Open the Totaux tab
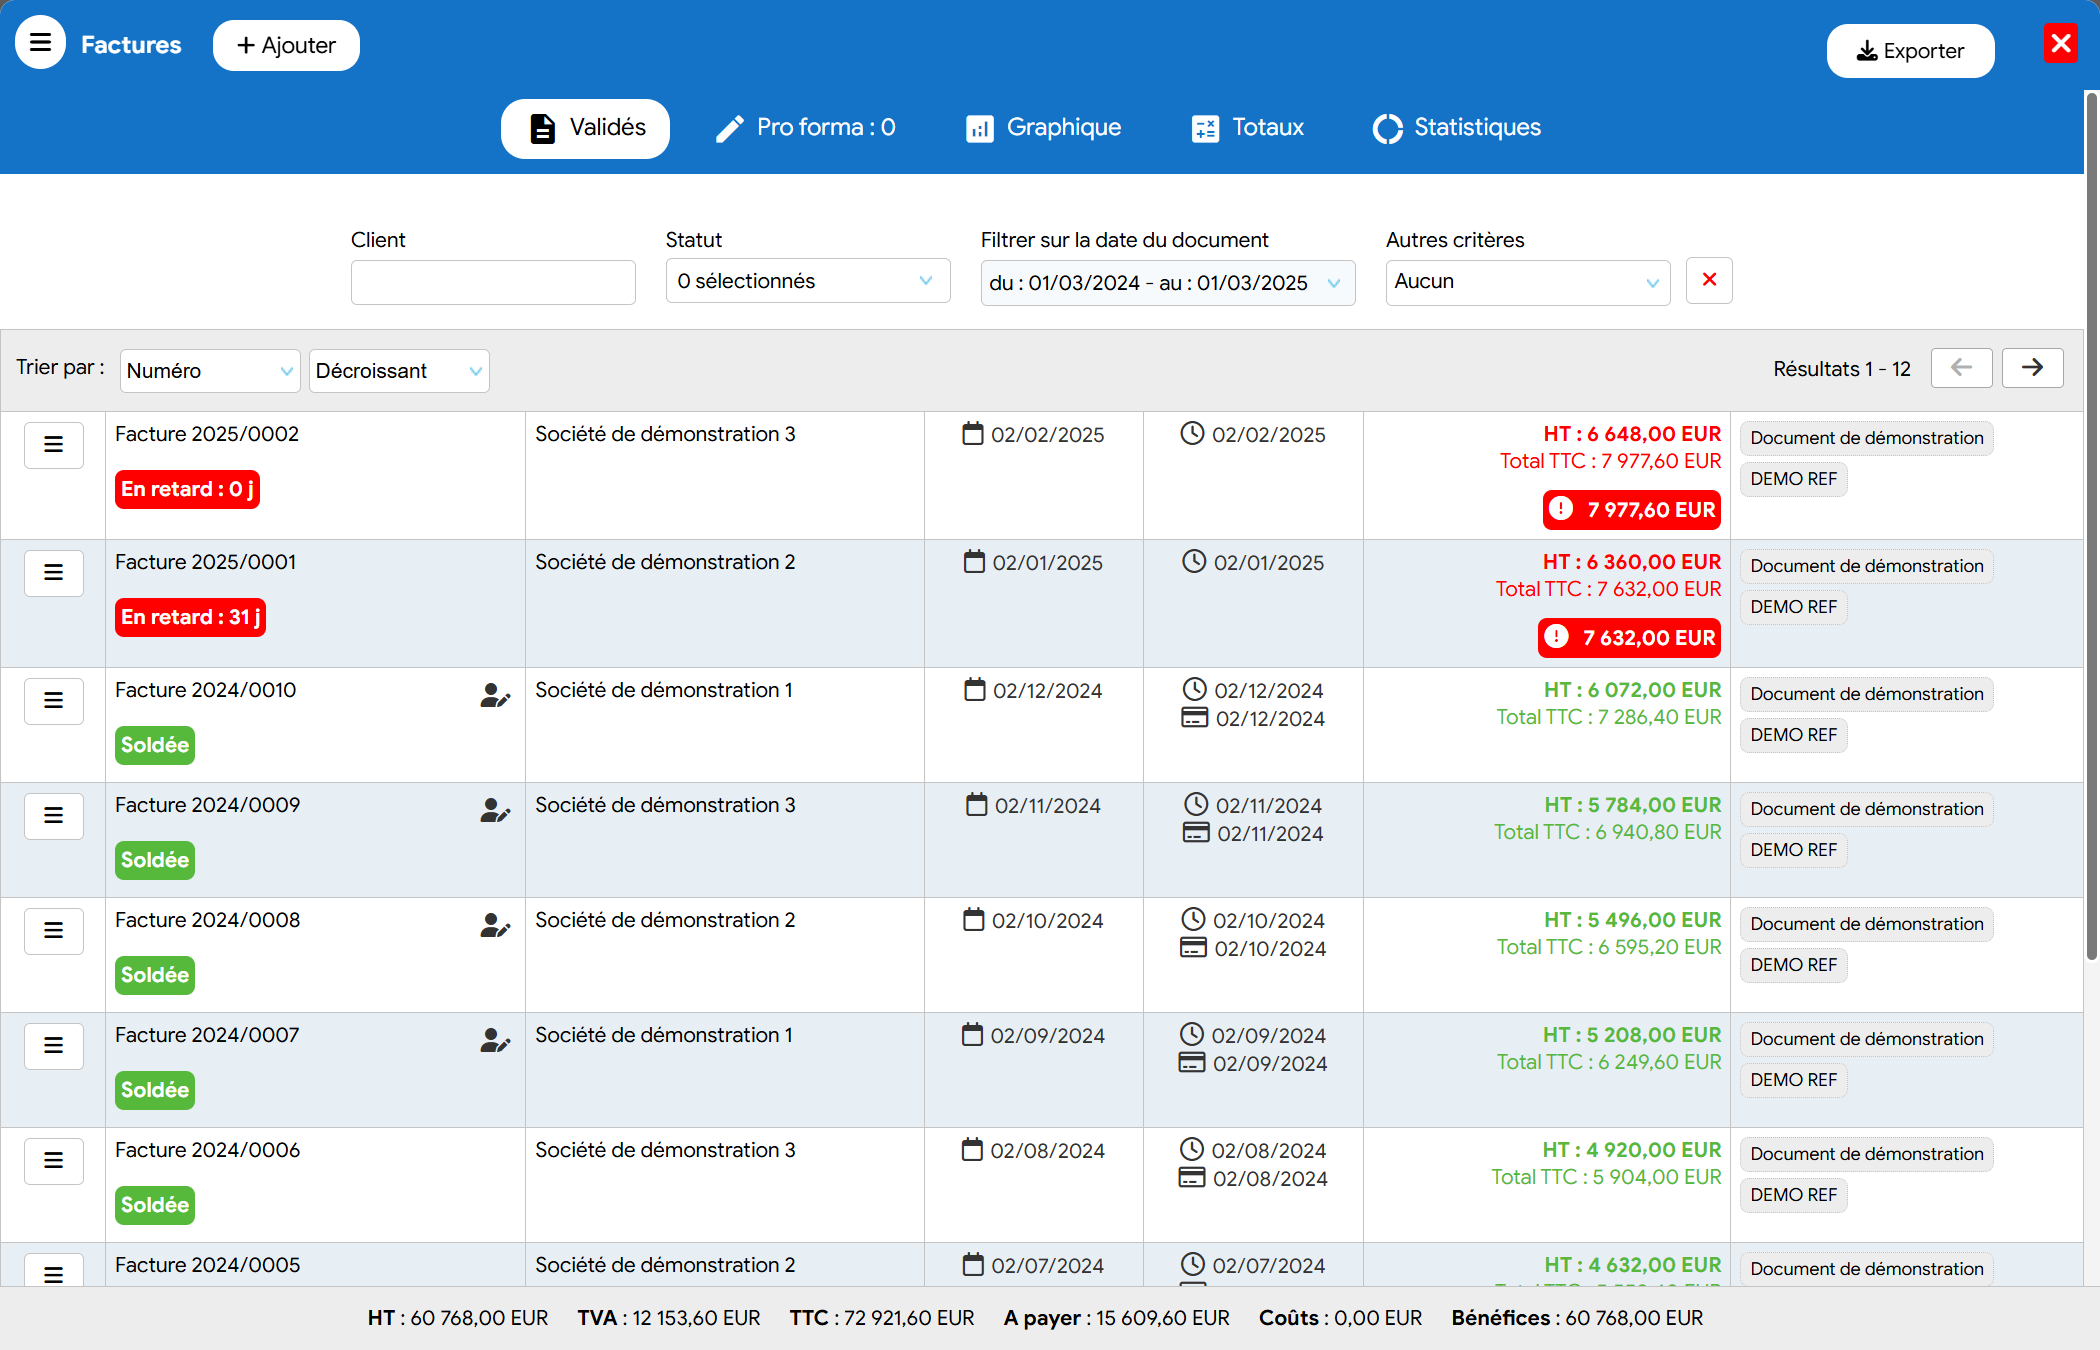The height and width of the screenshot is (1350, 2100). pyautogui.click(x=1248, y=128)
